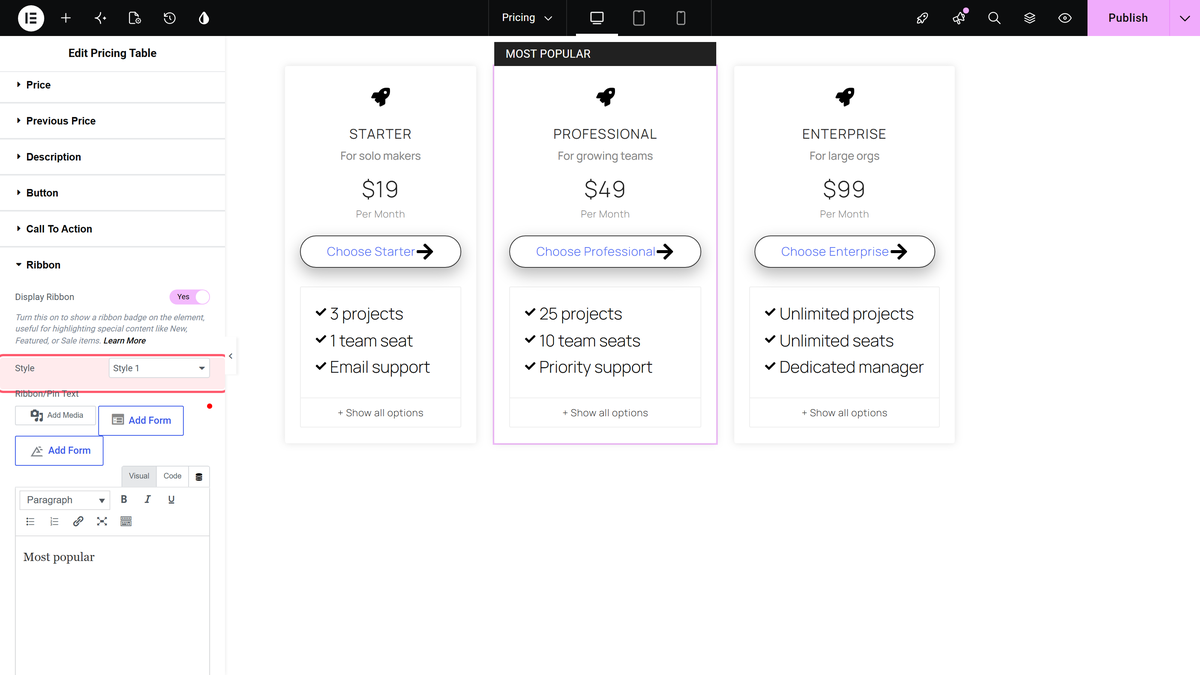Expand the Price section
This screenshot has height=675, width=1200.
pos(113,85)
